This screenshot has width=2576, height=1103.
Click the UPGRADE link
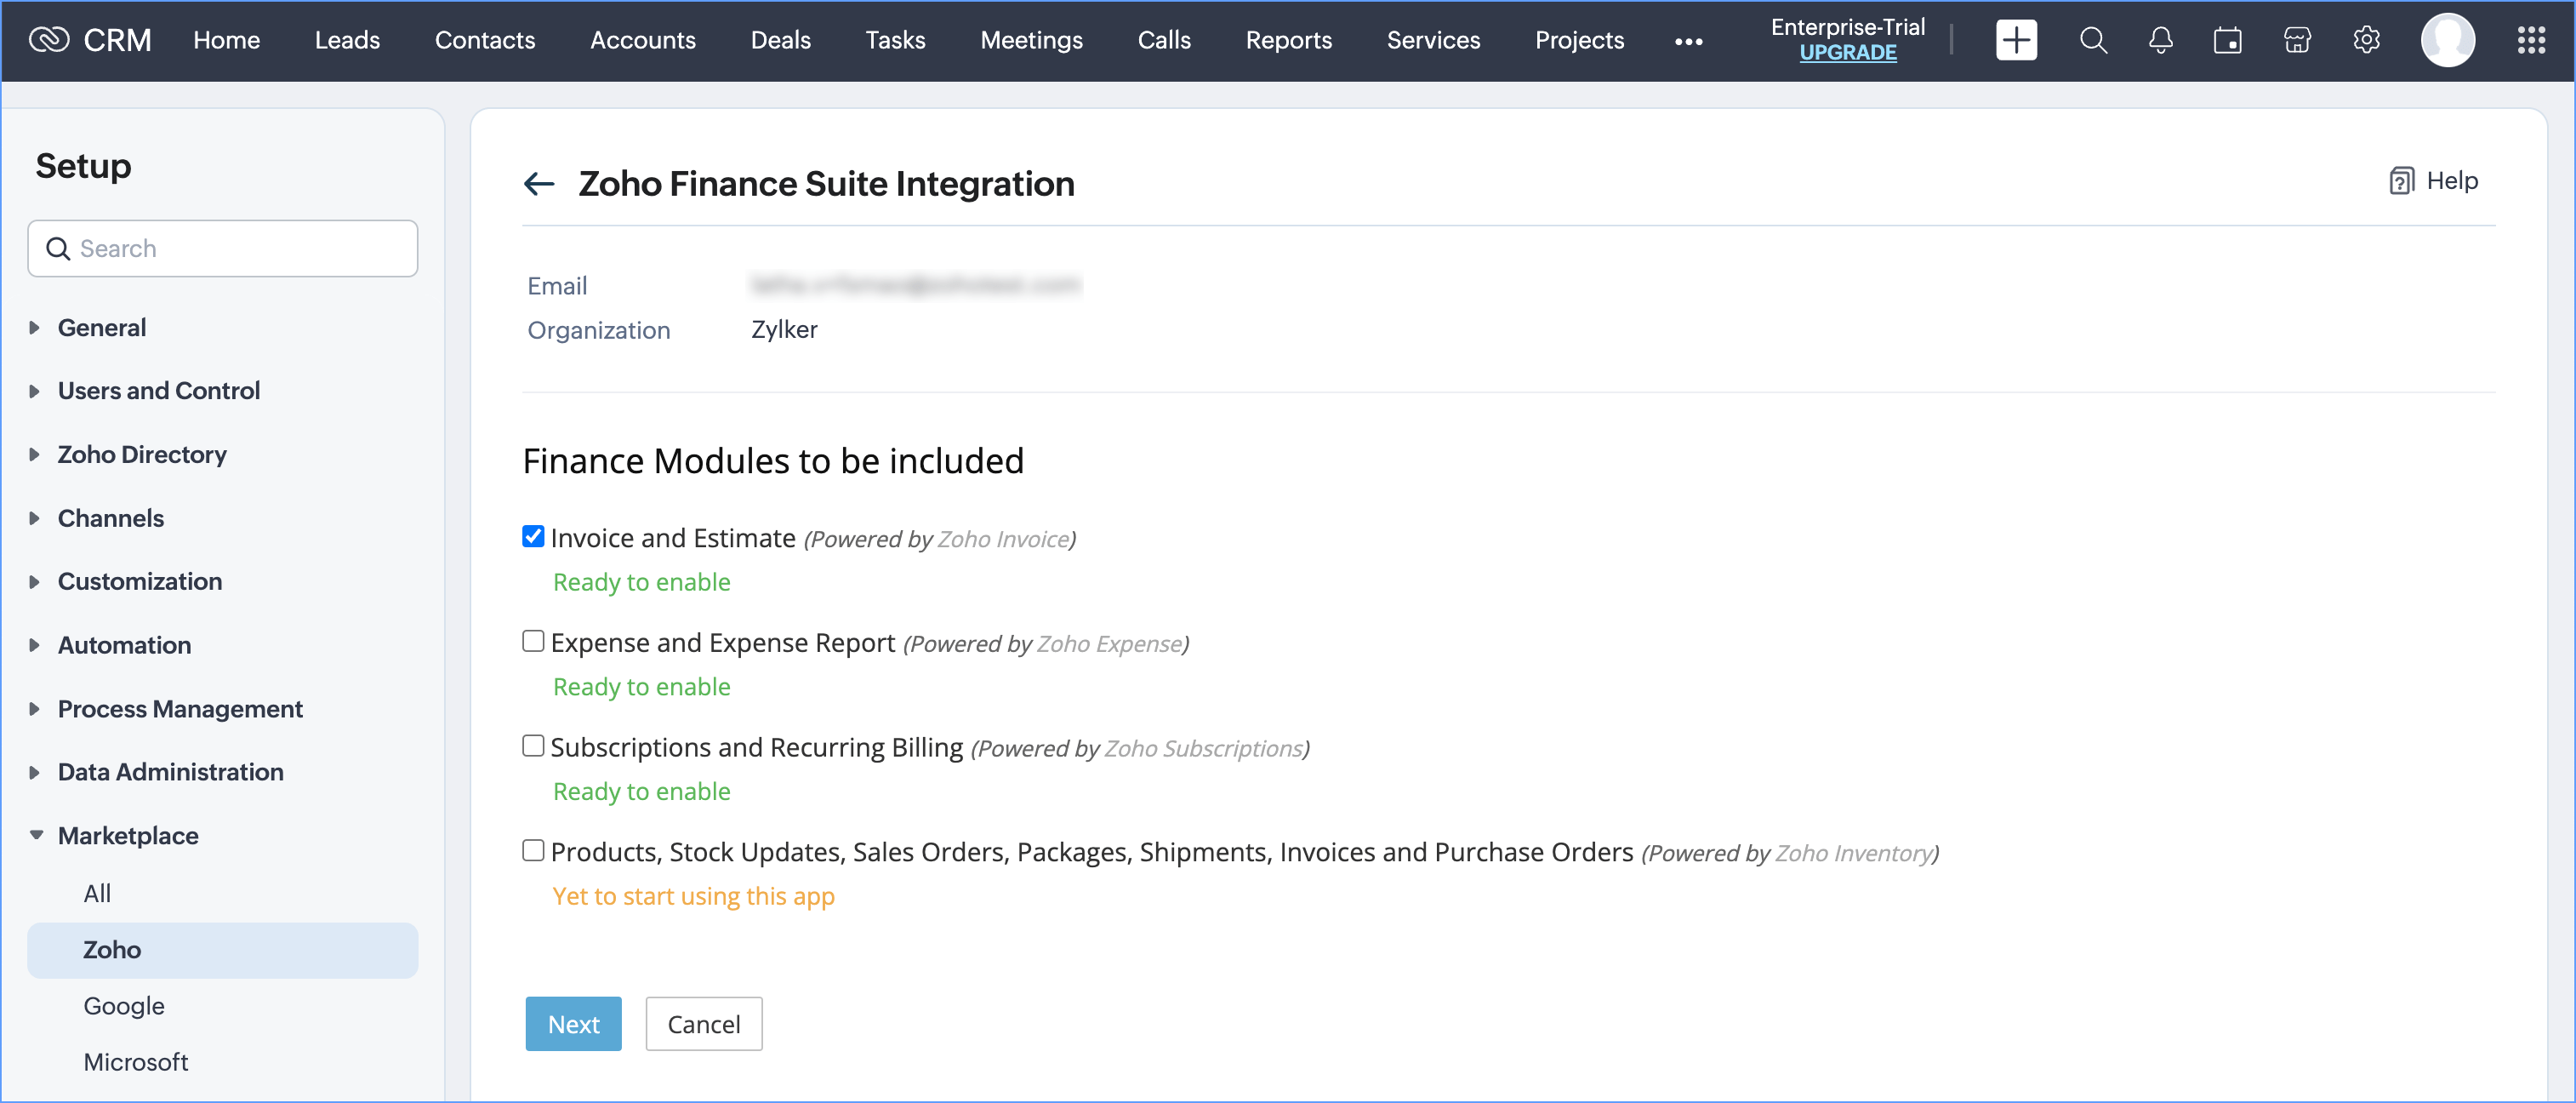1847,53
